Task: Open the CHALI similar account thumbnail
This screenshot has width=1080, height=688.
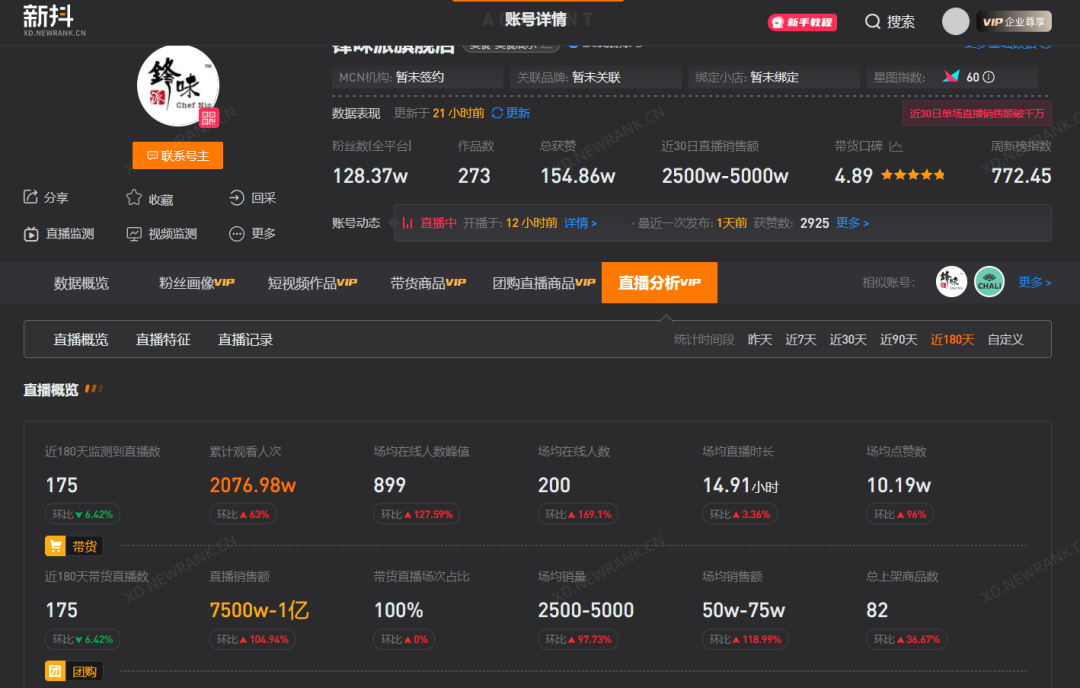Action: click(x=990, y=281)
